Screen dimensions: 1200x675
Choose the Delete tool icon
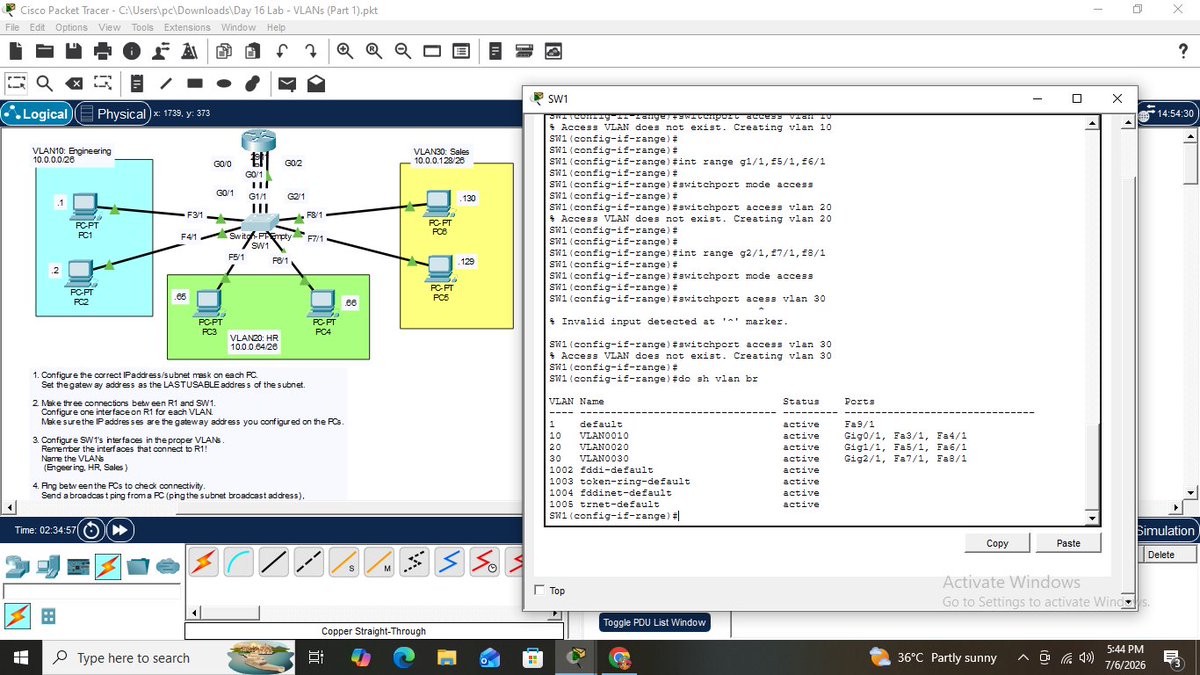point(74,83)
